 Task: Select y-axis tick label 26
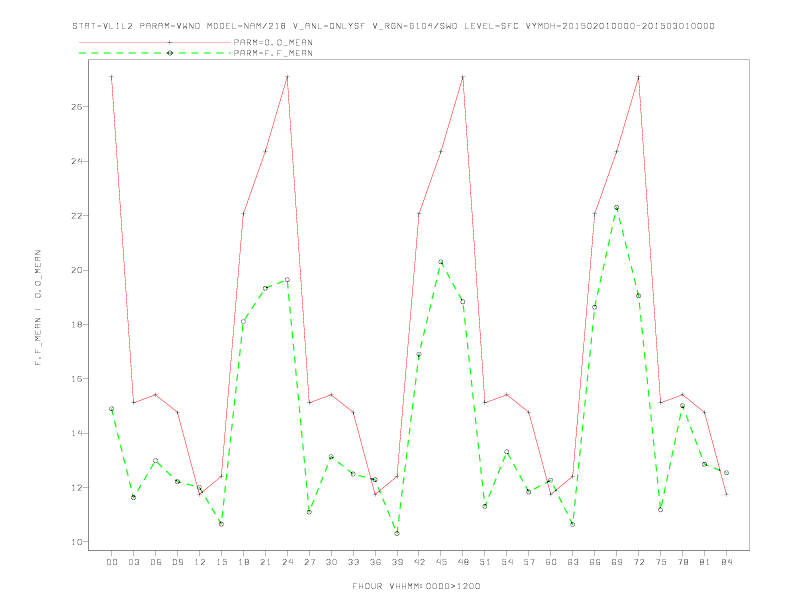77,107
